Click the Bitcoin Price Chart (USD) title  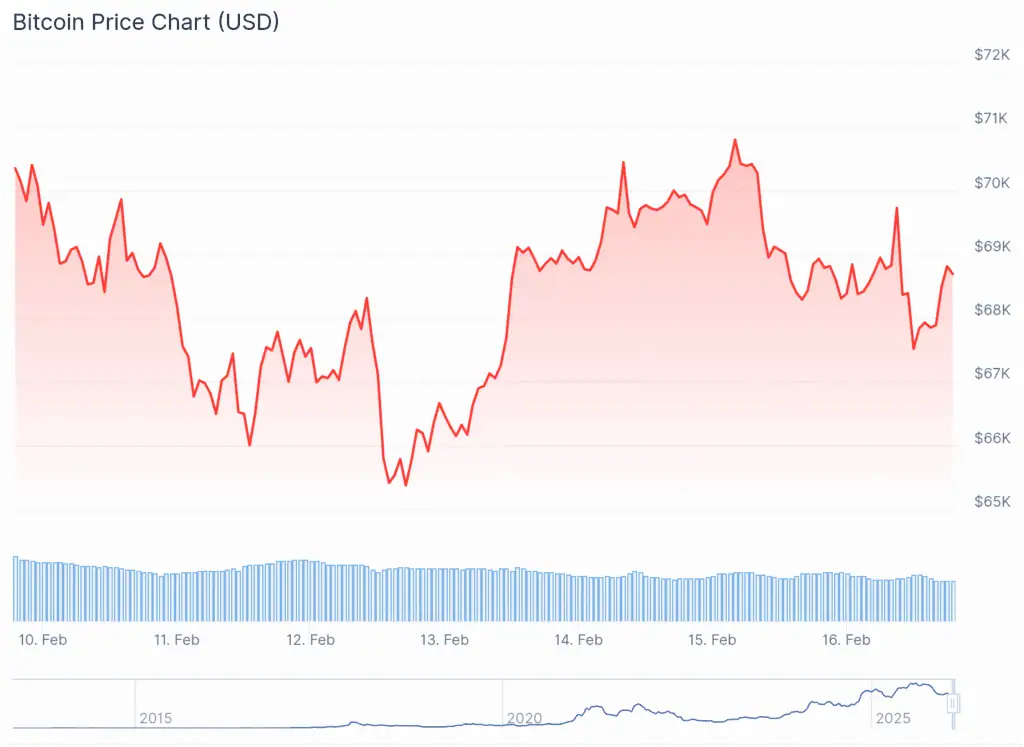[146, 22]
